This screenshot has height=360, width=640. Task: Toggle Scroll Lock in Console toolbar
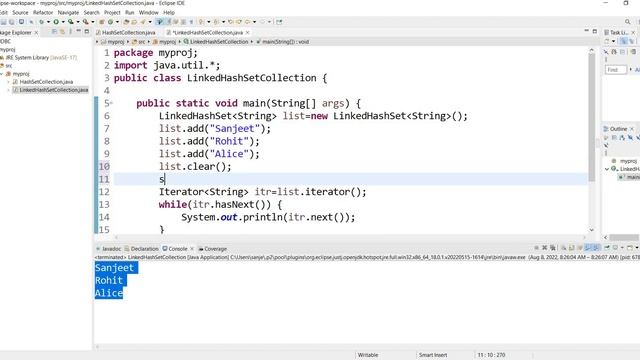(572, 248)
